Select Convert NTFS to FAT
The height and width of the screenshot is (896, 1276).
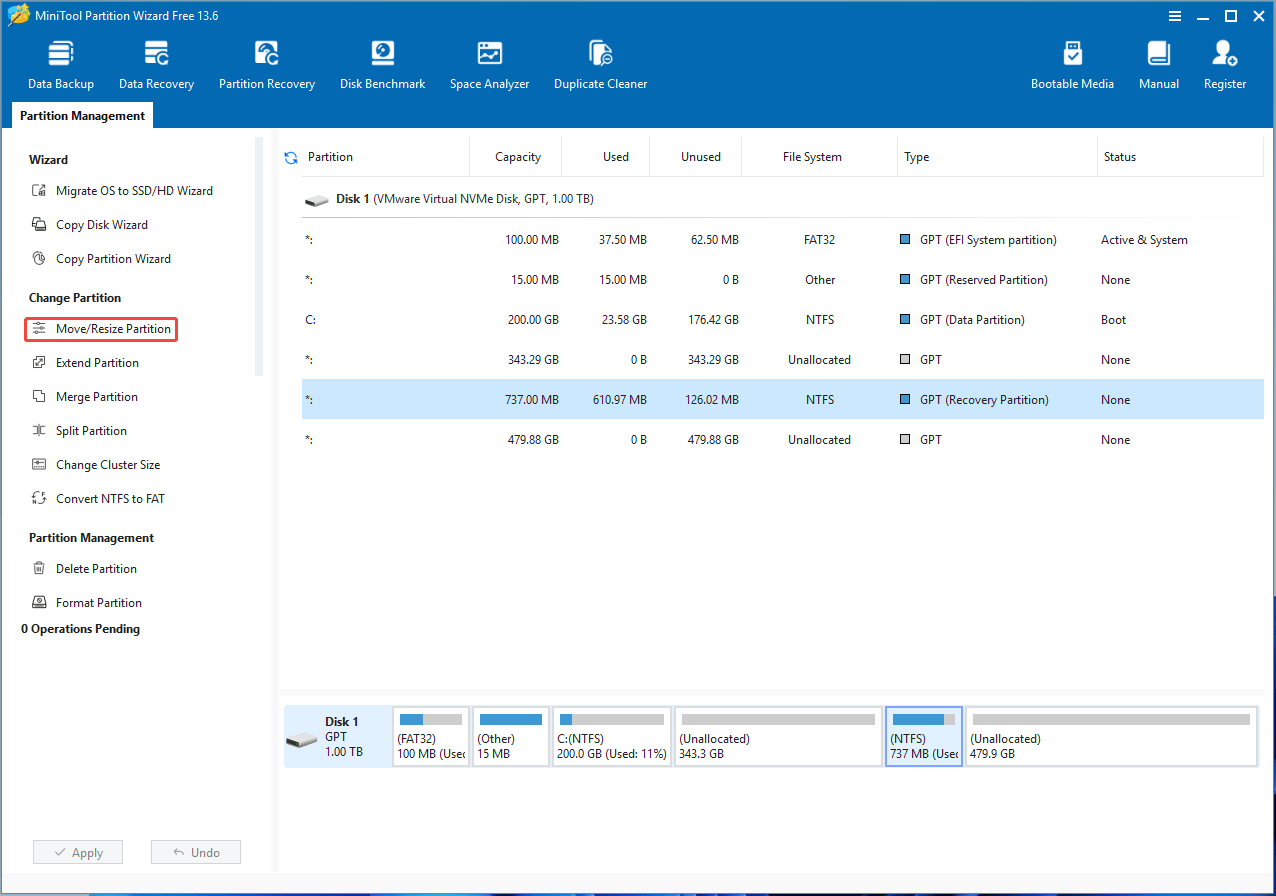(x=107, y=498)
